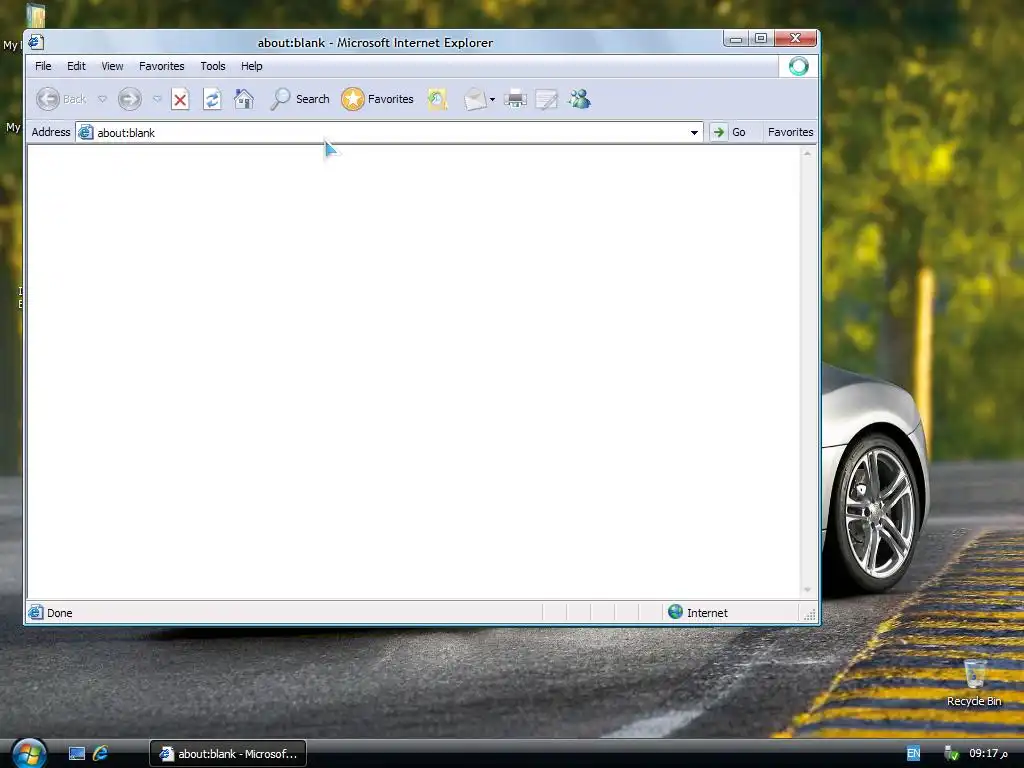Click the Forward navigation button
The image size is (1024, 768).
129,99
